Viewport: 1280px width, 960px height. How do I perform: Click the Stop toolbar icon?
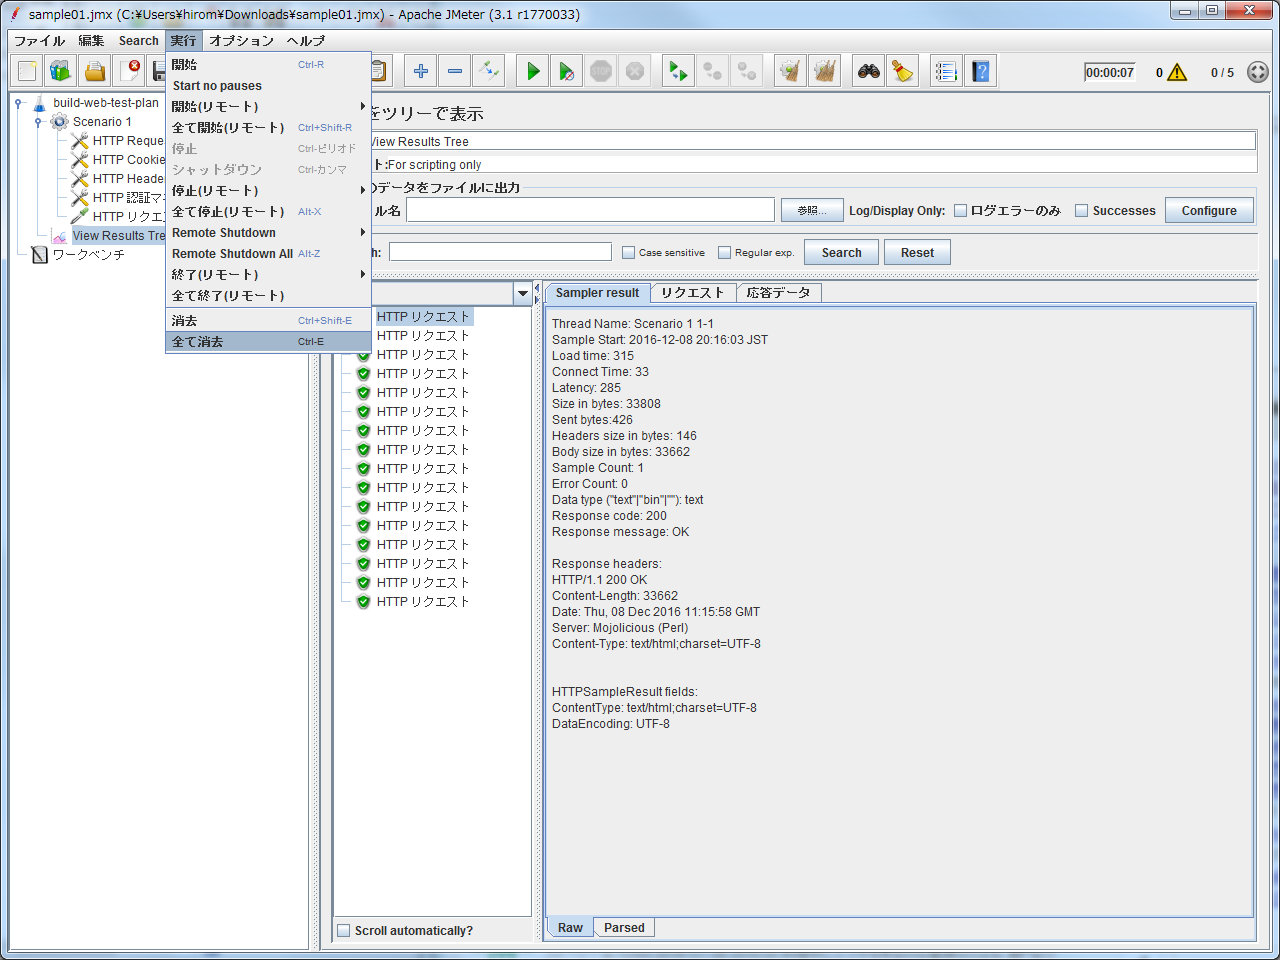pyautogui.click(x=601, y=71)
